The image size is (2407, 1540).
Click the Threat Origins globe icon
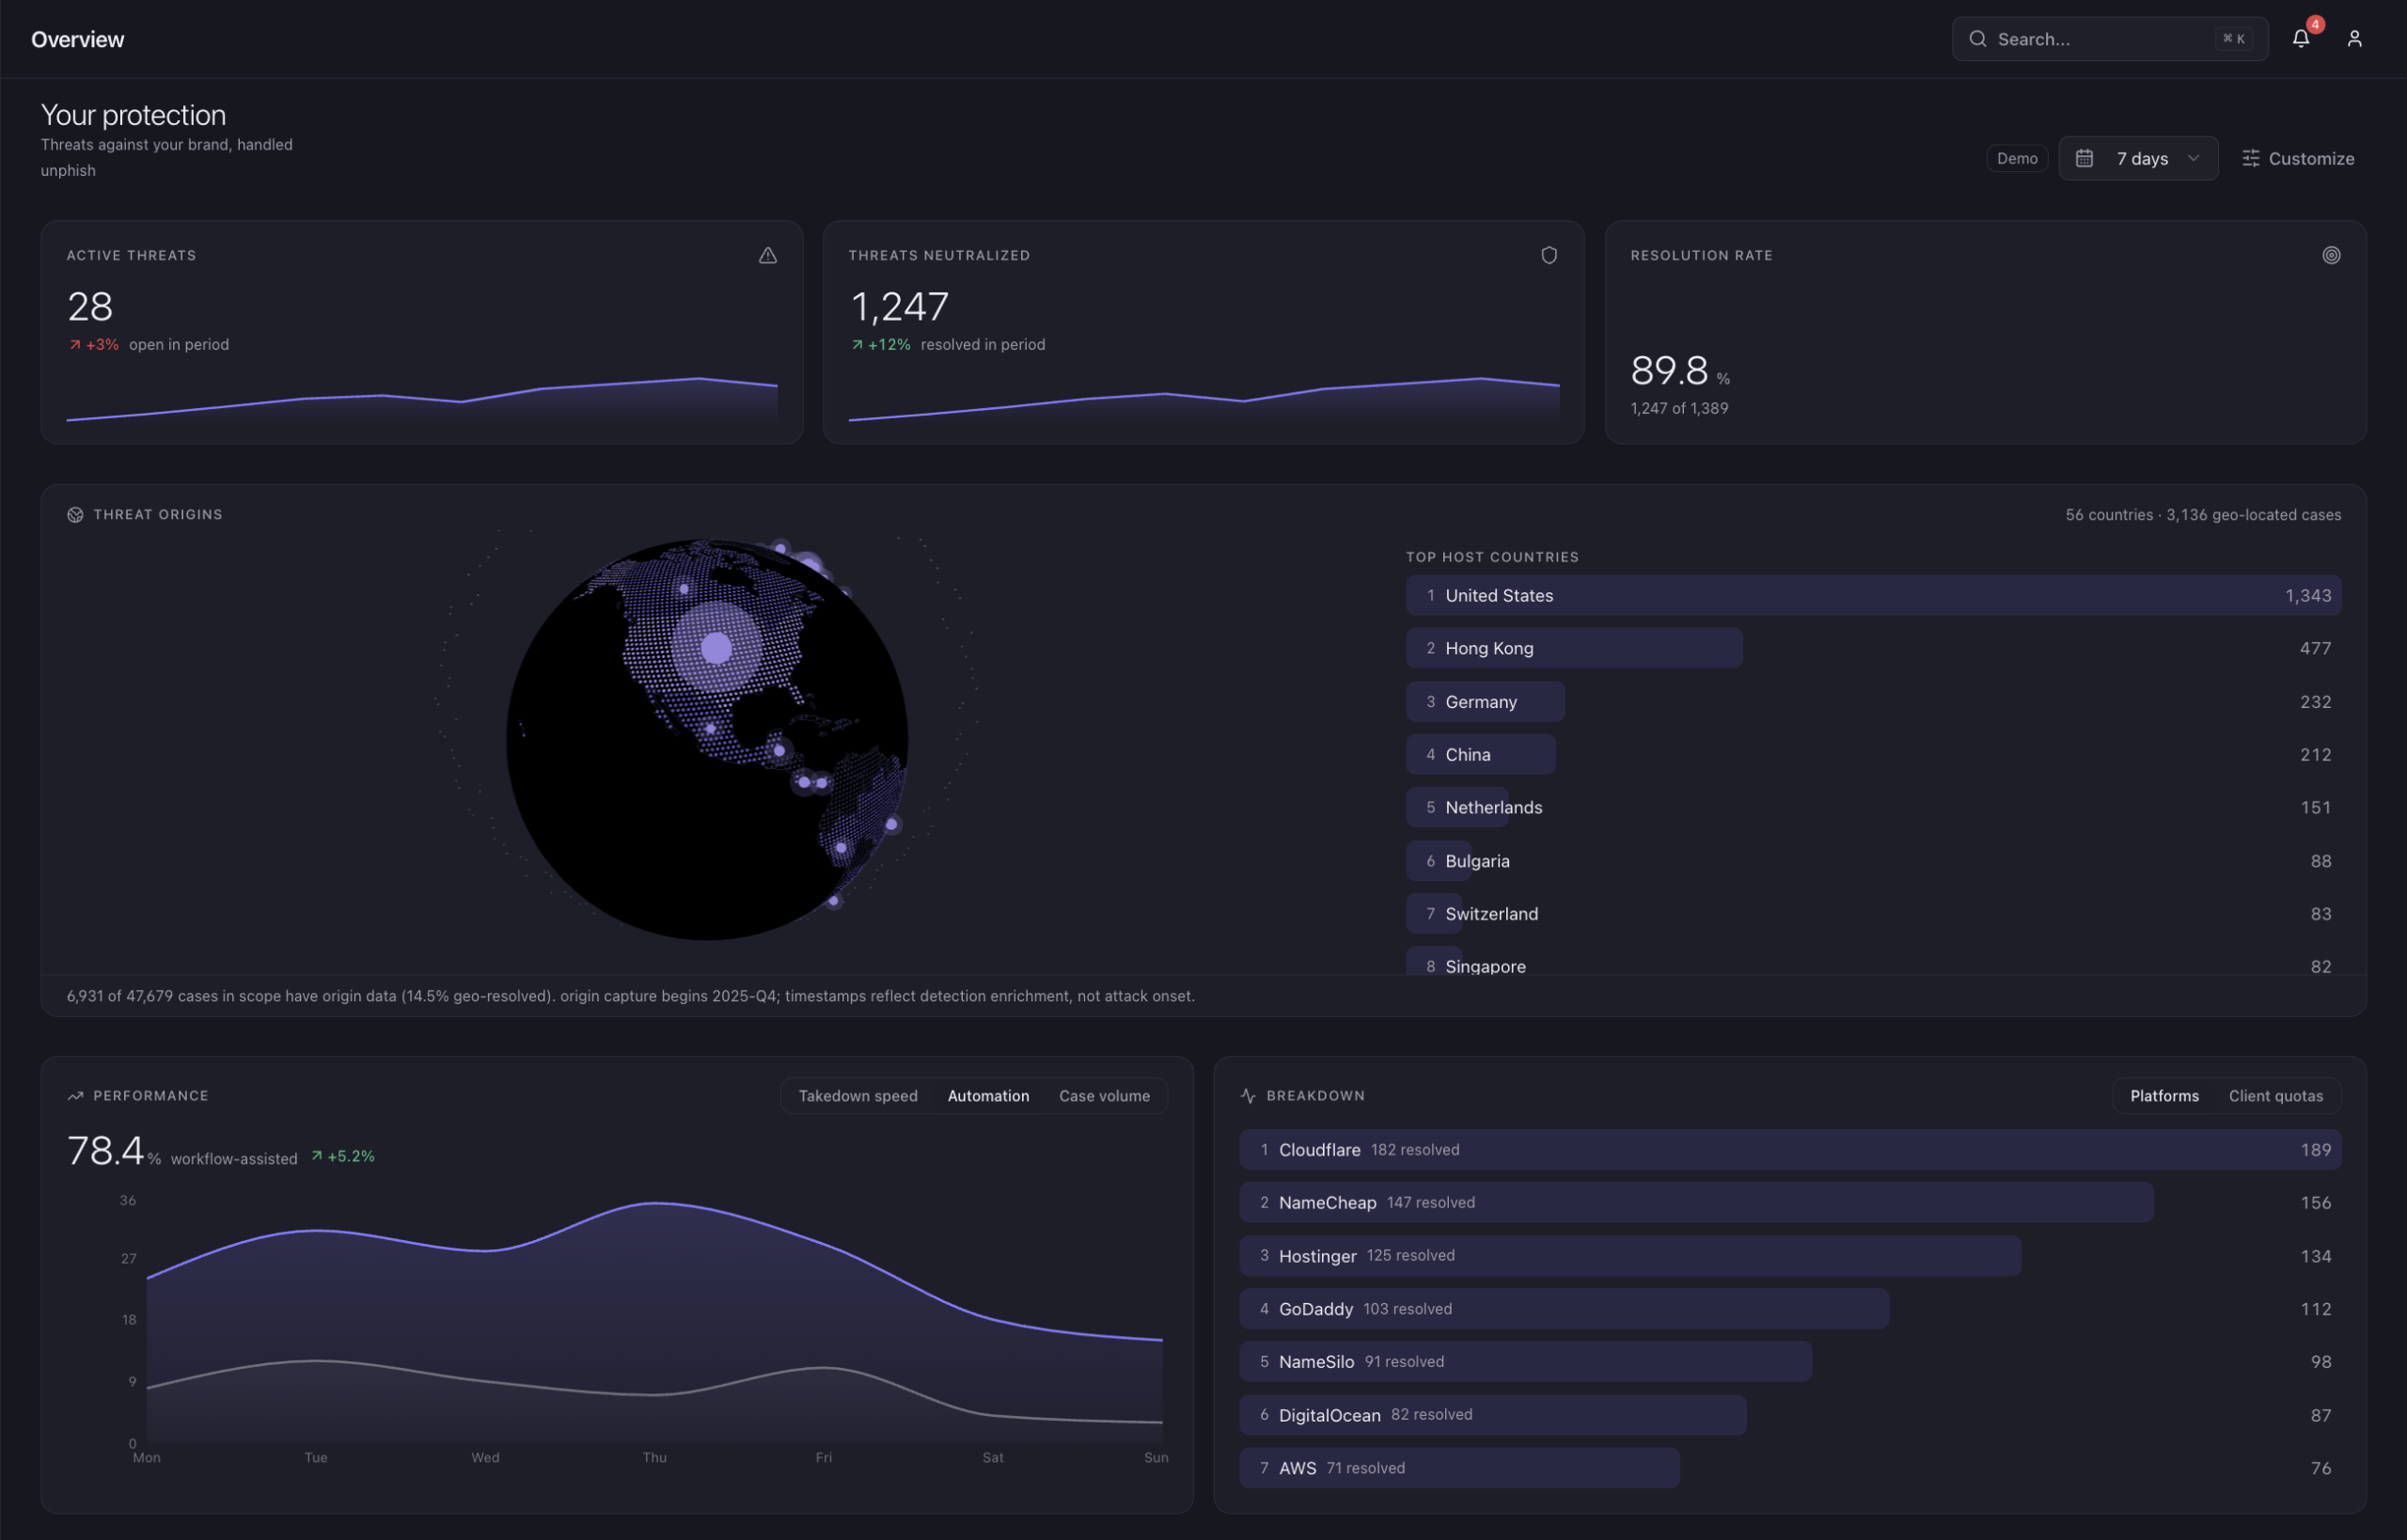tap(75, 515)
